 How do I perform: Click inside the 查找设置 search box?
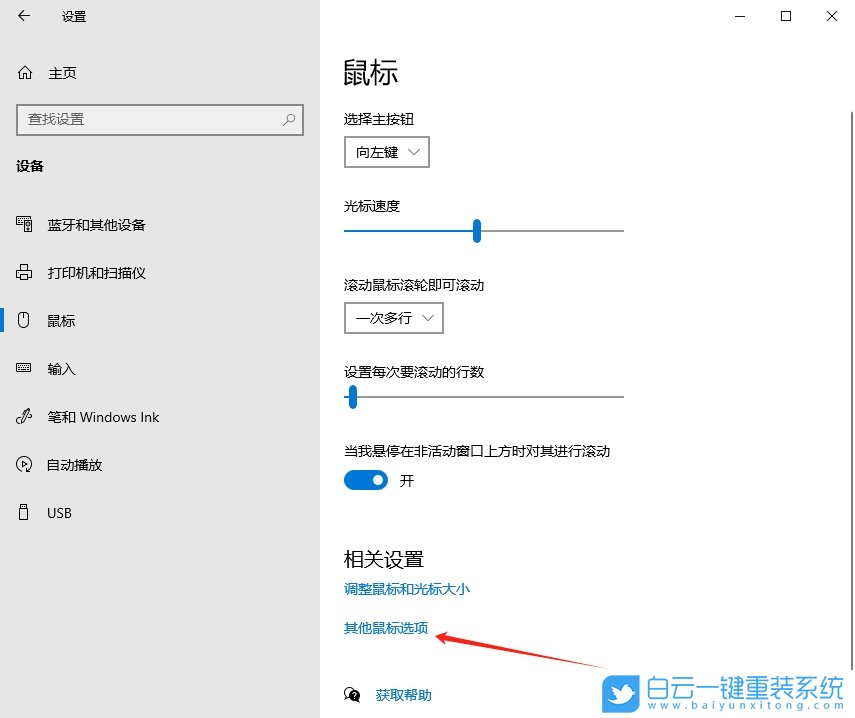point(150,119)
